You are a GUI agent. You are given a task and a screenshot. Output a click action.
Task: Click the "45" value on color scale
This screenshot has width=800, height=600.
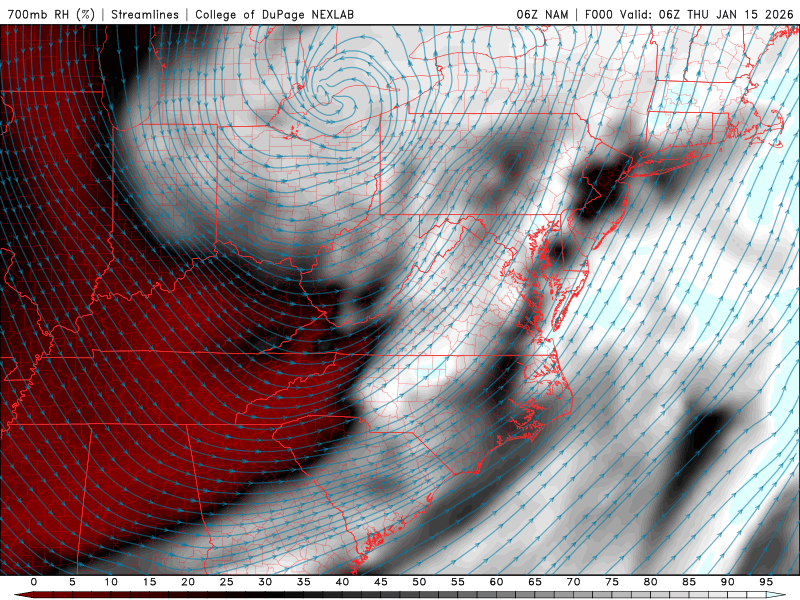click(x=381, y=582)
